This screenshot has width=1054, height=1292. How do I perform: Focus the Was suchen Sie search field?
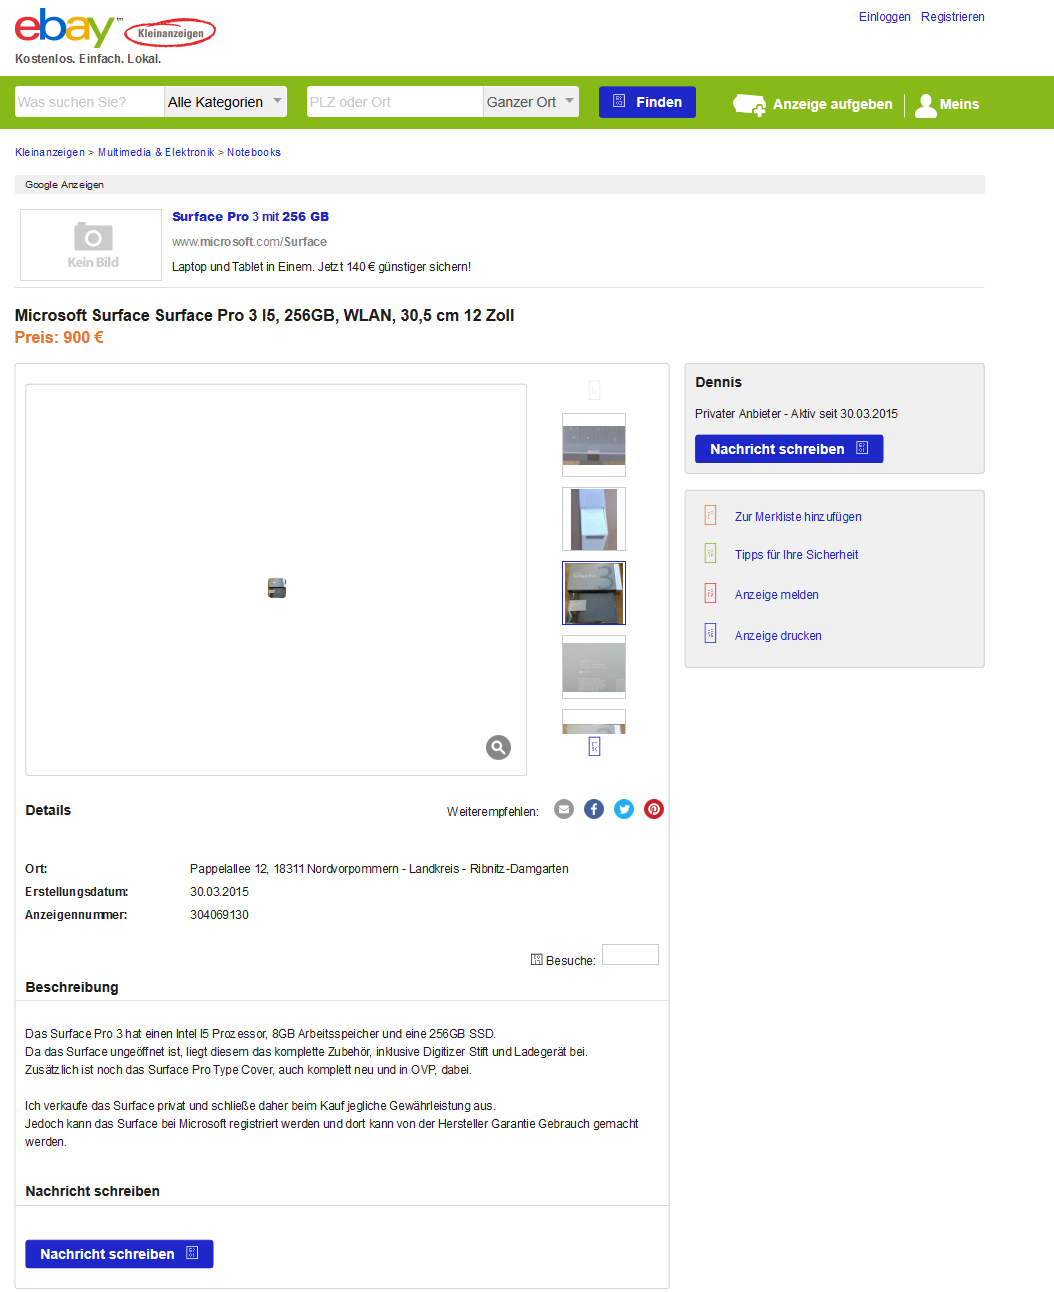tap(89, 102)
